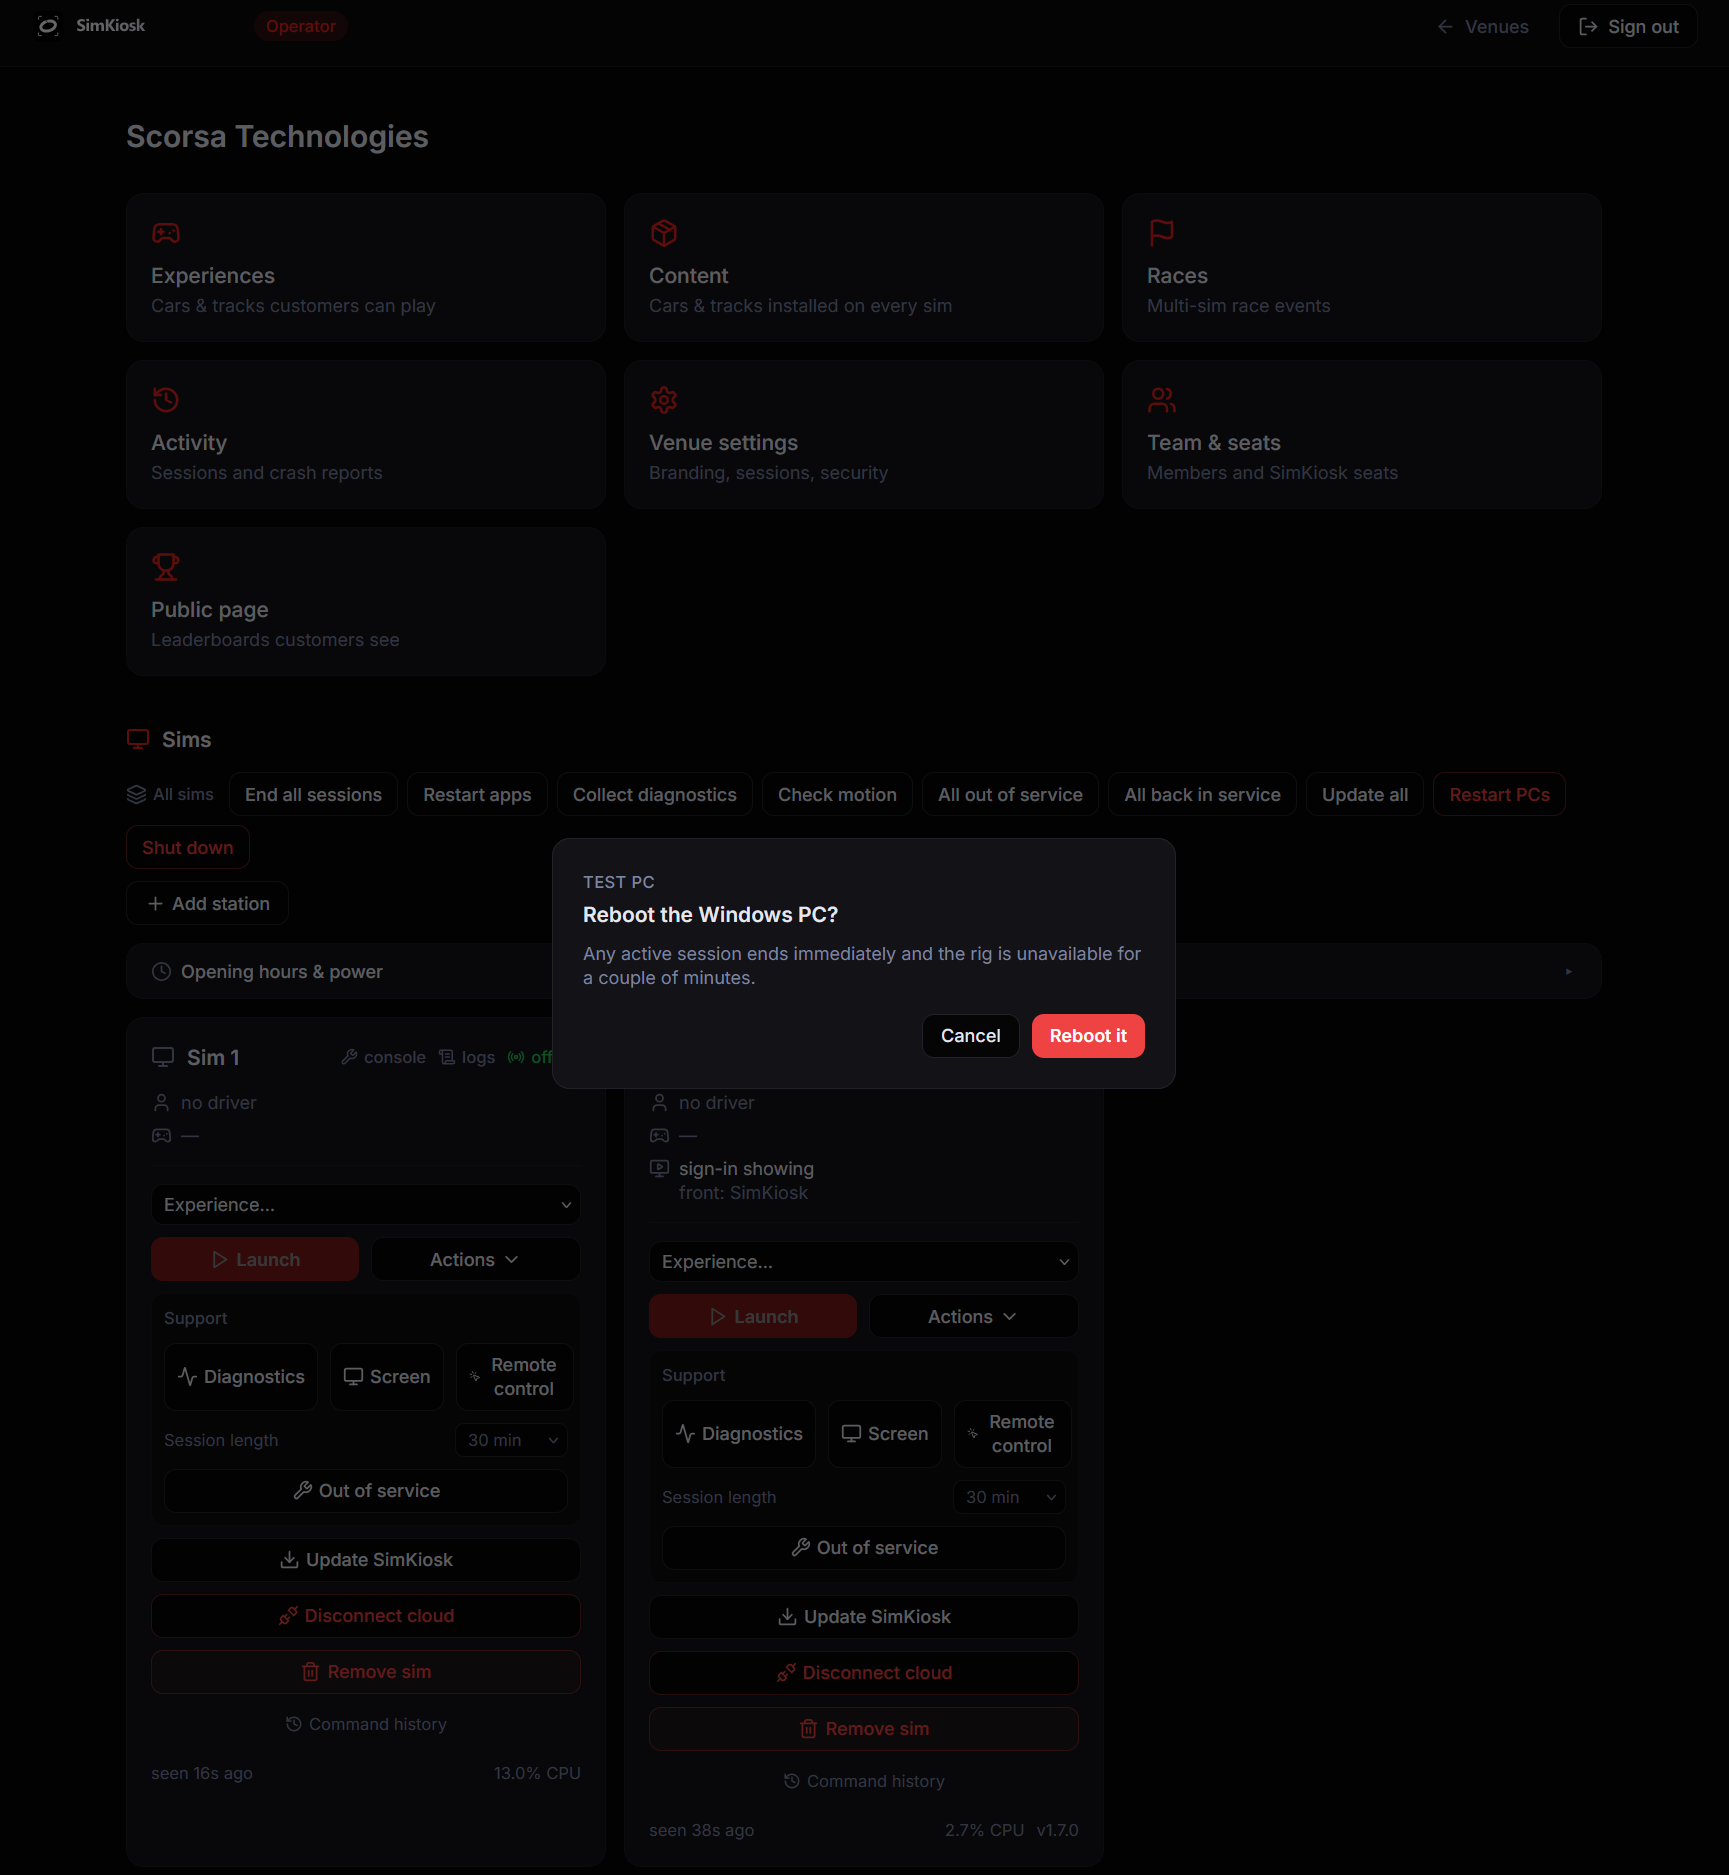The height and width of the screenshot is (1875, 1729).
Task: Click Collect diagnostics button
Action: pos(655,794)
